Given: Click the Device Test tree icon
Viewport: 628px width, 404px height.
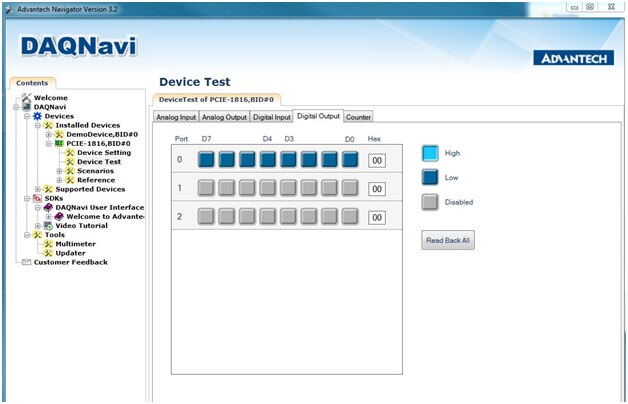Looking at the screenshot, I should point(70,162).
